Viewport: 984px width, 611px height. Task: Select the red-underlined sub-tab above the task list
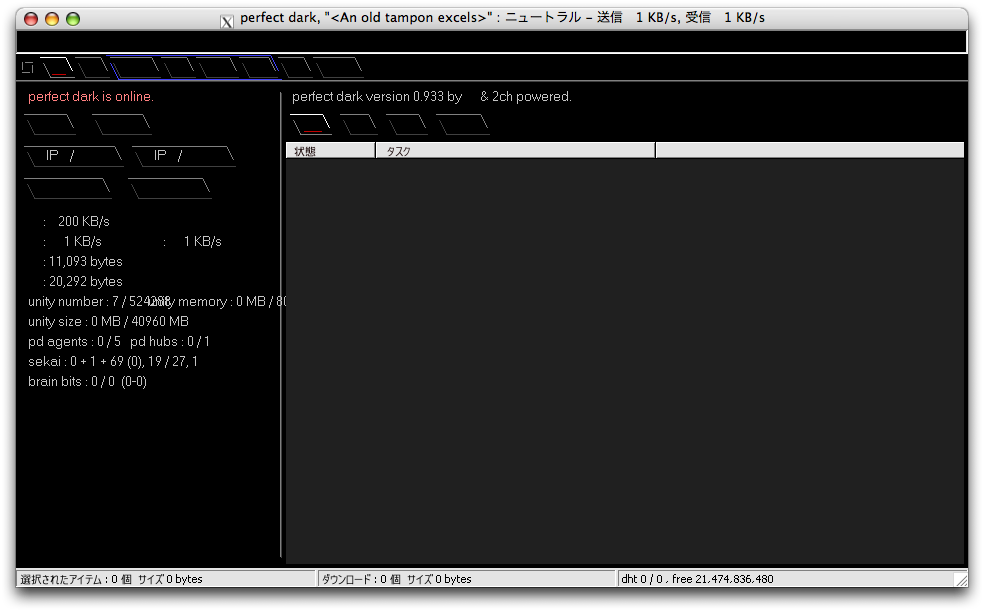311,124
